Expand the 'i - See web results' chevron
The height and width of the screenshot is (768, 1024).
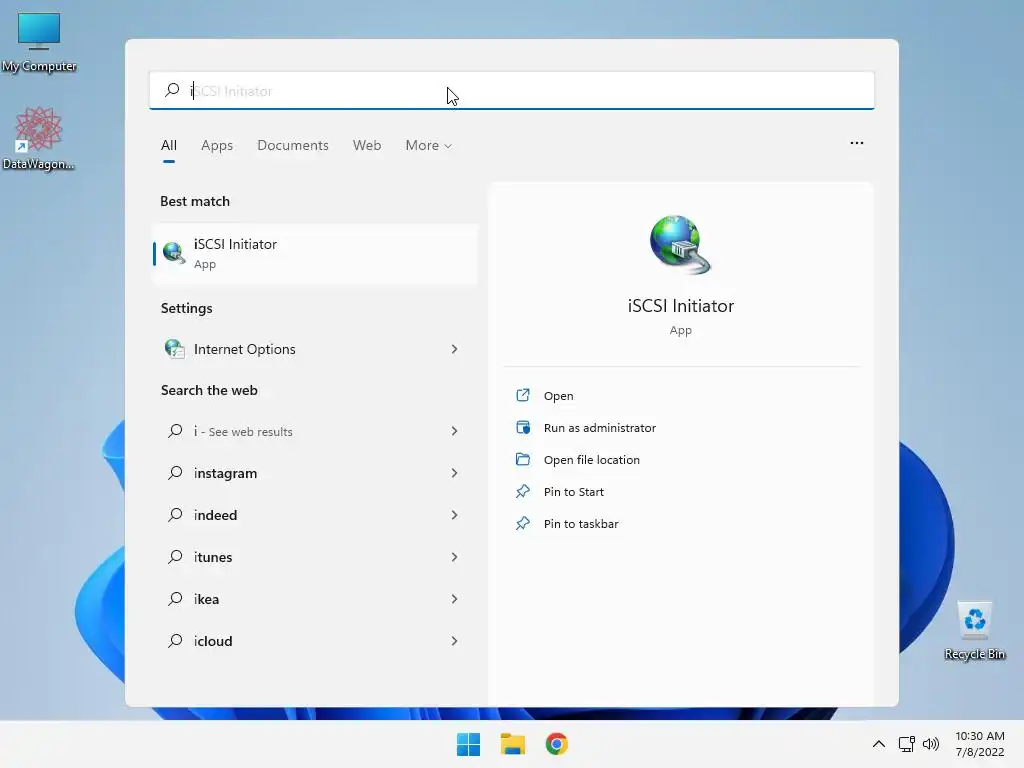(x=455, y=431)
